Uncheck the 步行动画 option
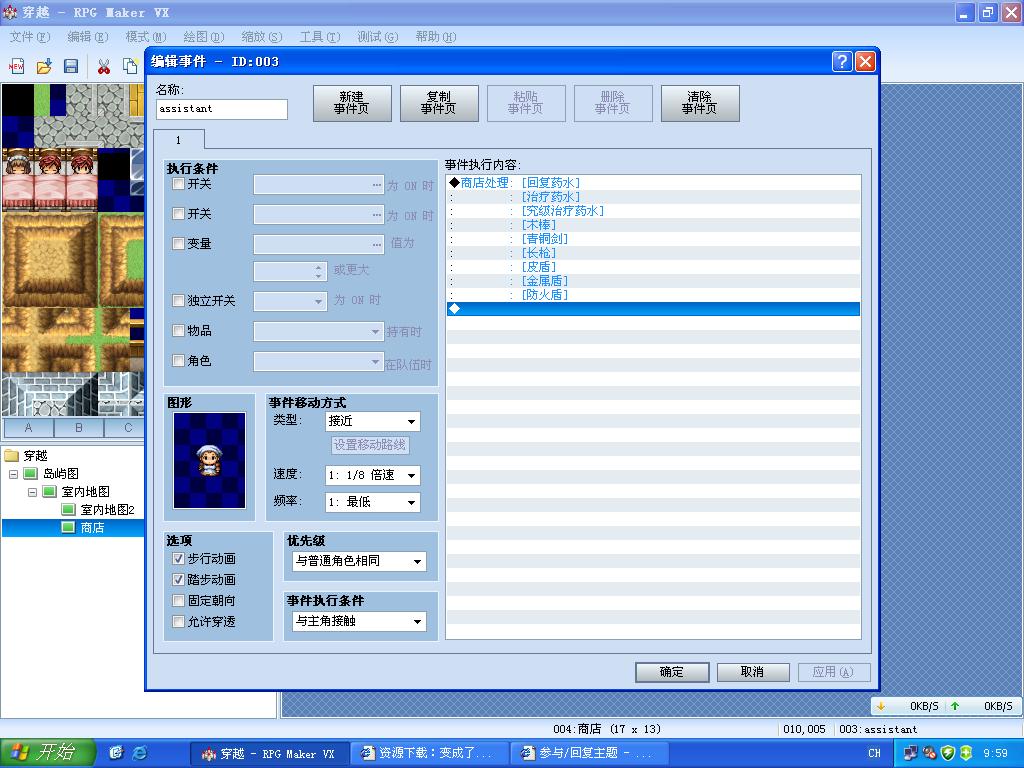The height and width of the screenshot is (768, 1024). point(178,558)
